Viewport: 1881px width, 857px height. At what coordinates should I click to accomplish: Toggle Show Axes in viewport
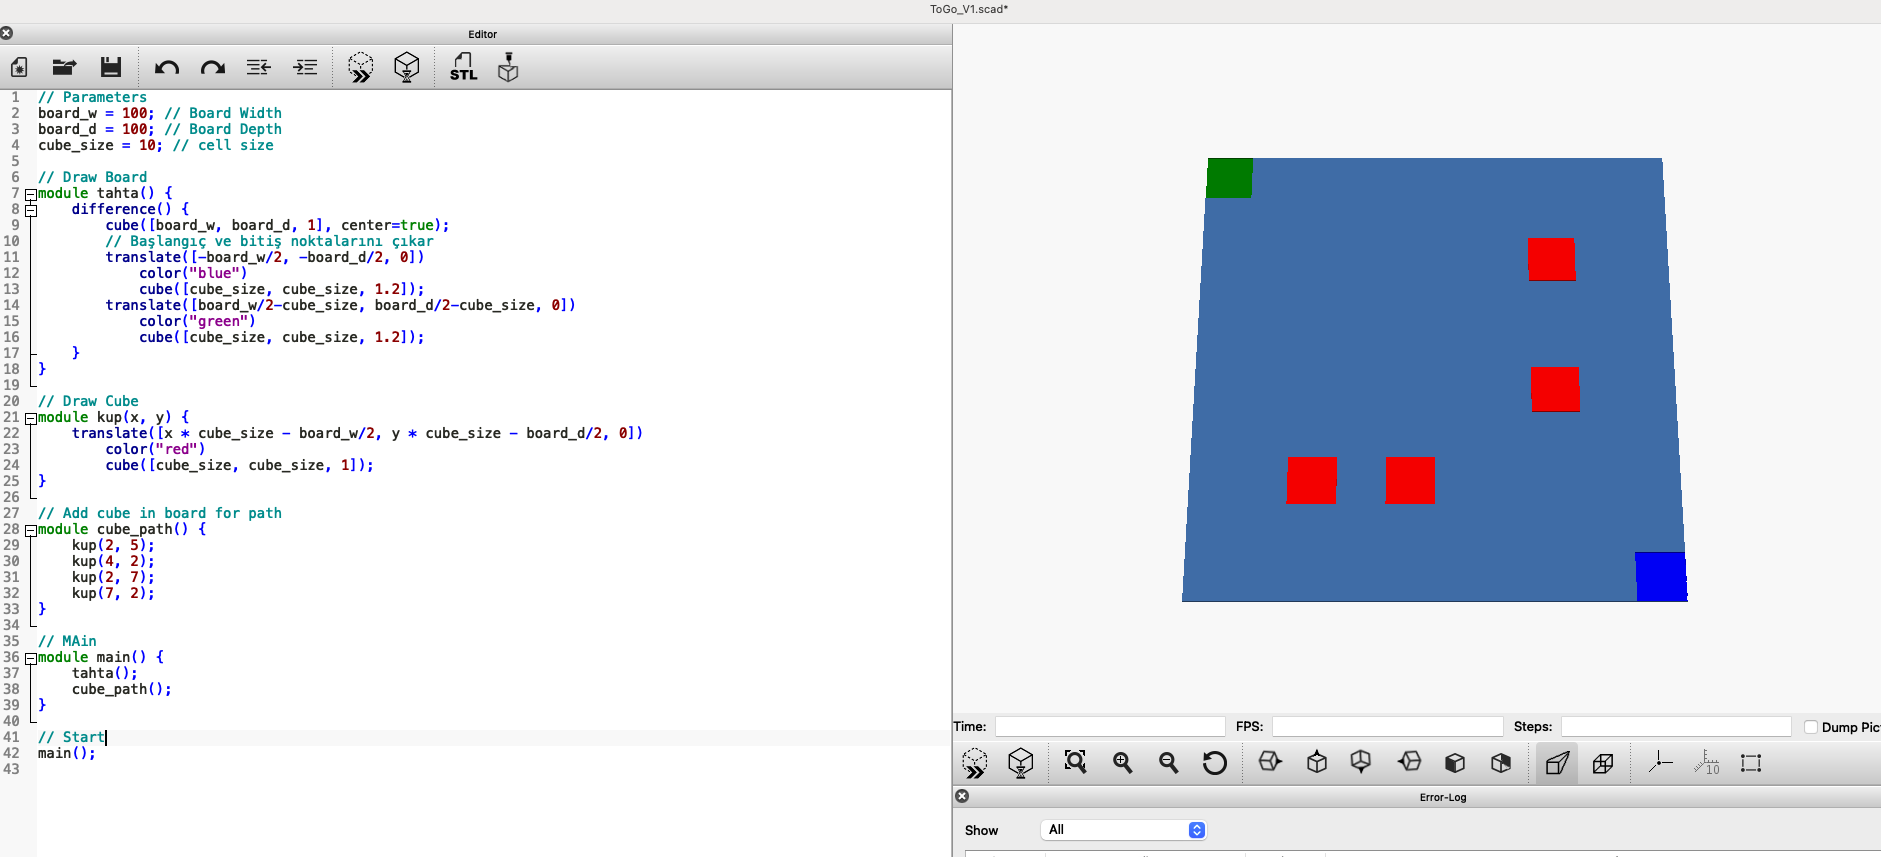pos(1660,762)
